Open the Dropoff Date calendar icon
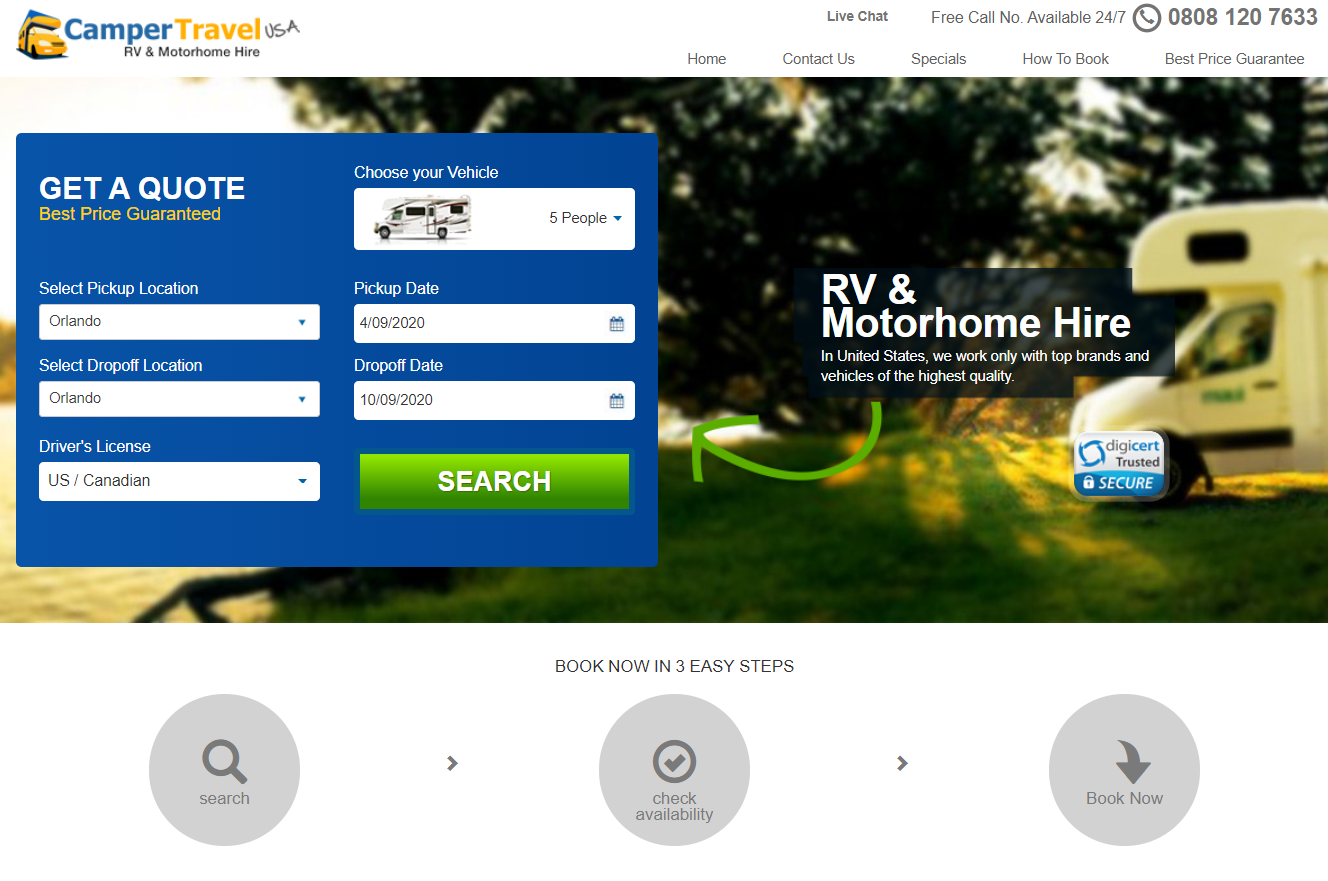Image resolution: width=1328 pixels, height=881 pixels. click(616, 401)
